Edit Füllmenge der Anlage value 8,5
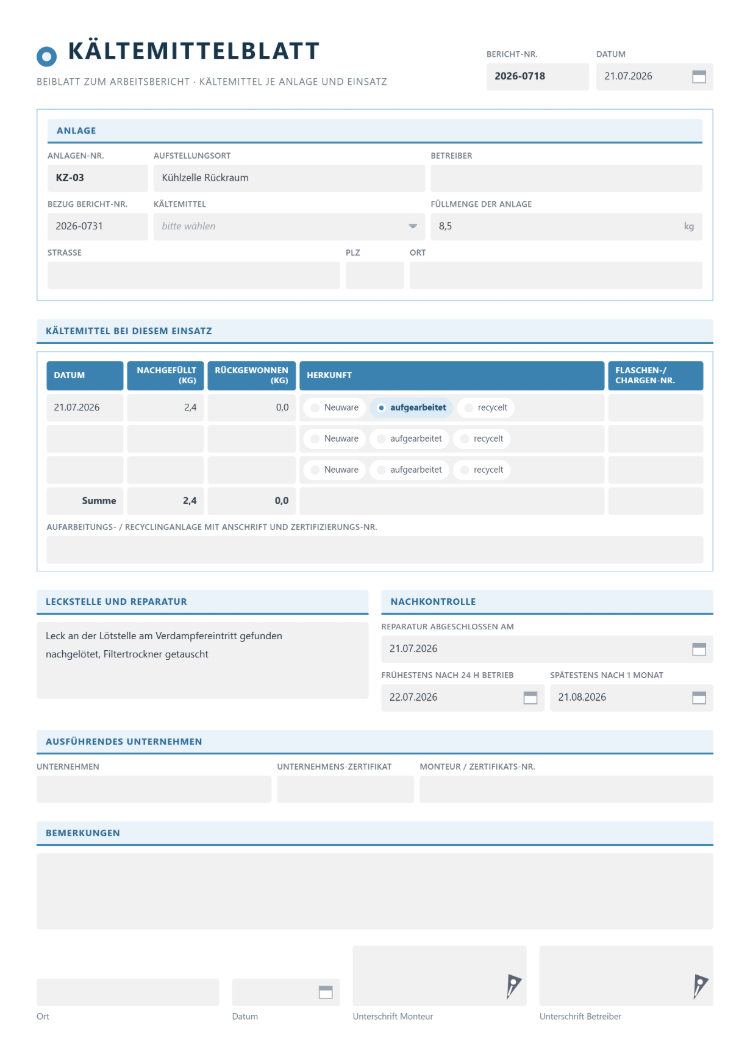 pyautogui.click(x=566, y=226)
